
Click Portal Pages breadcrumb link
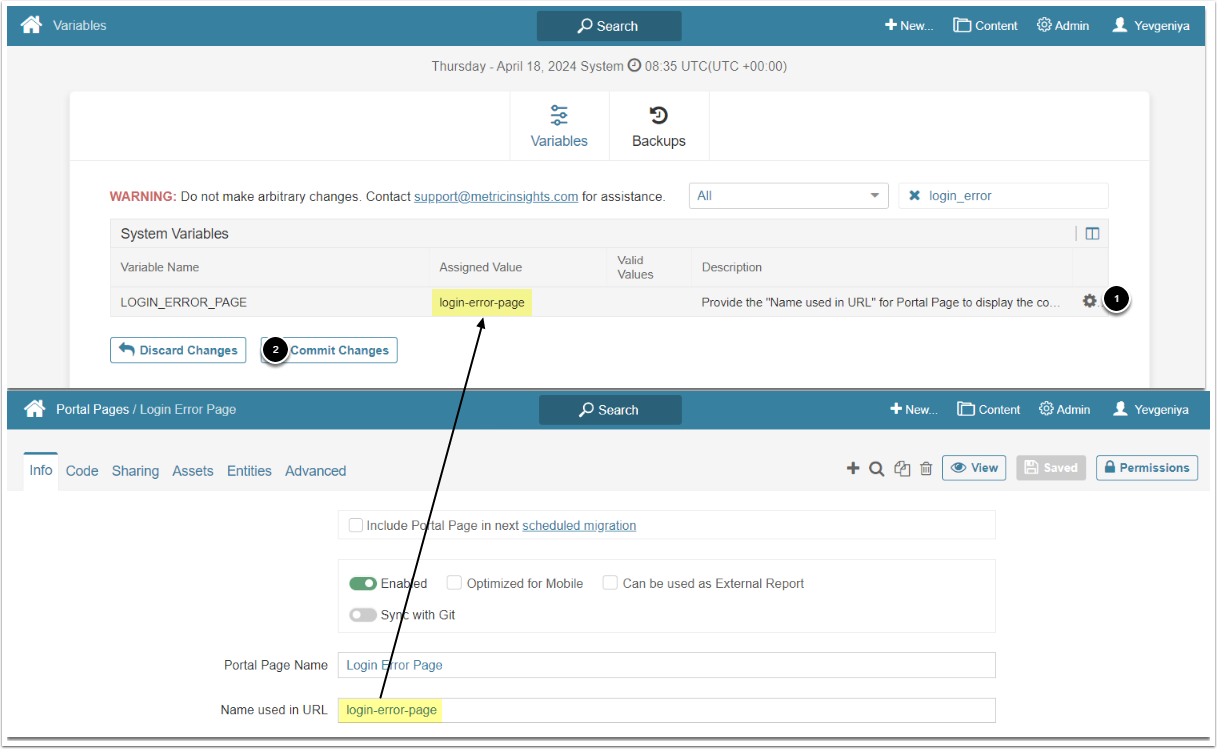92,410
